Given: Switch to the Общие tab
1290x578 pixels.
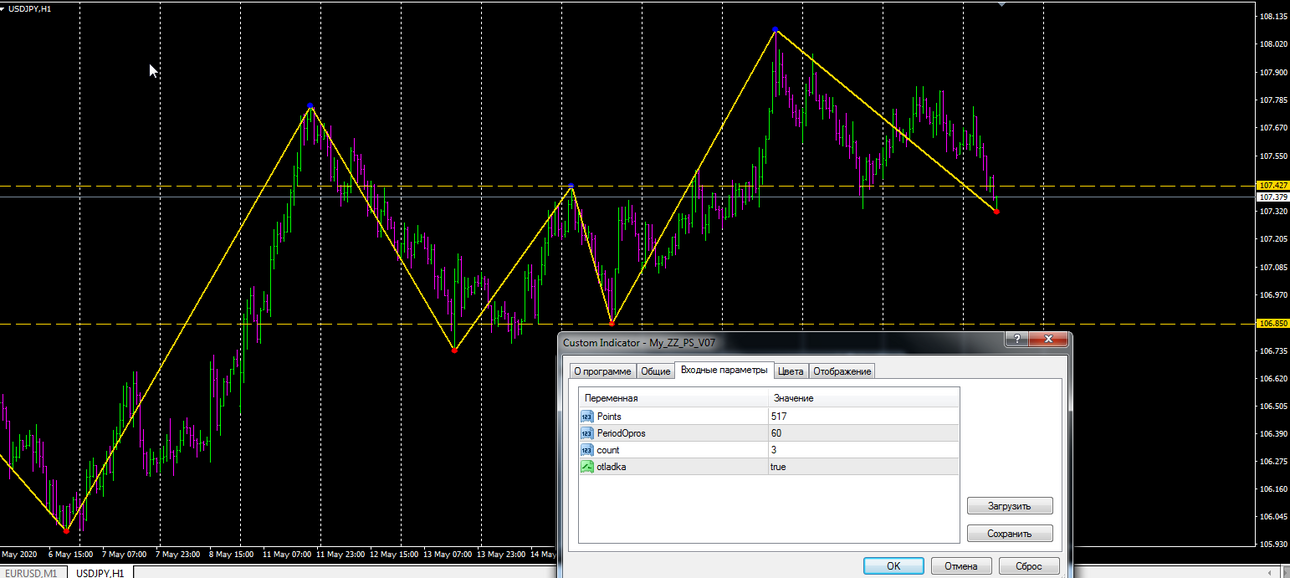Looking at the screenshot, I should click(656, 371).
